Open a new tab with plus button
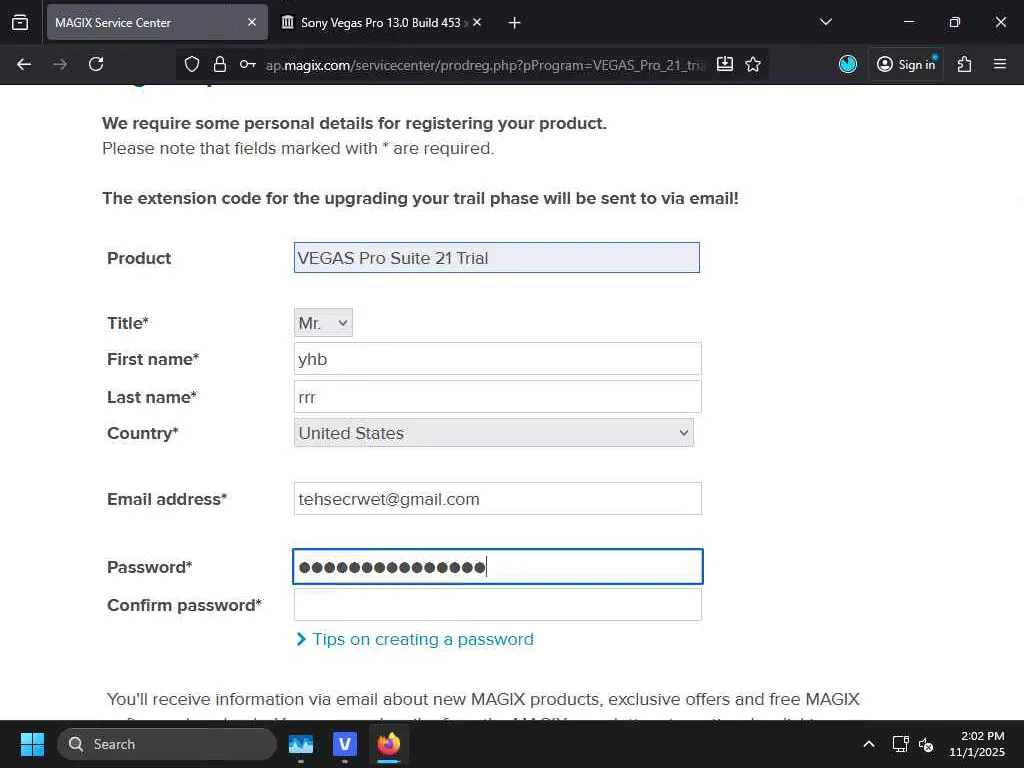 (x=515, y=23)
